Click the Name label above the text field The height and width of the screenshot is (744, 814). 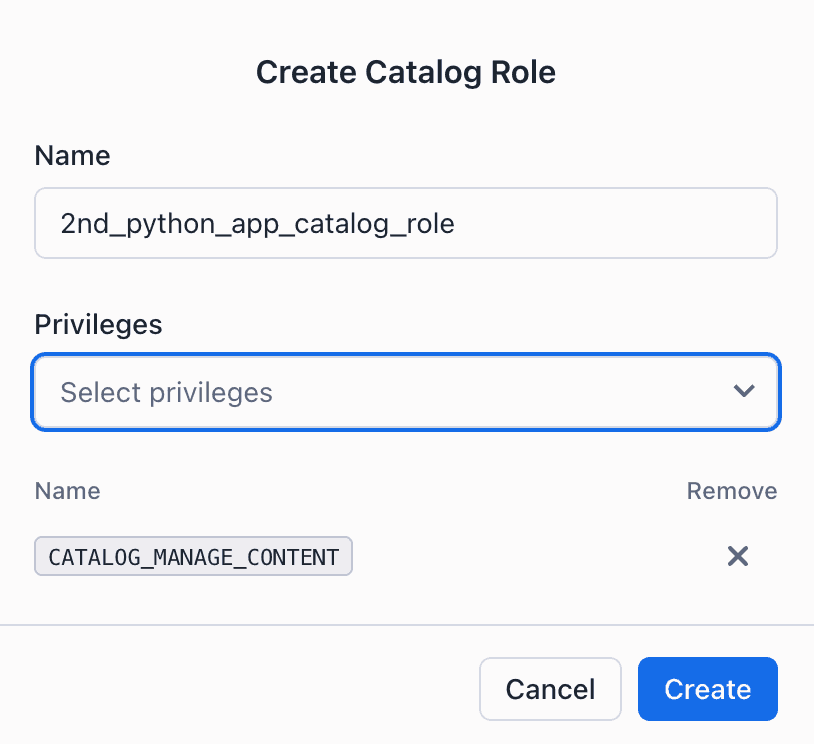click(72, 155)
